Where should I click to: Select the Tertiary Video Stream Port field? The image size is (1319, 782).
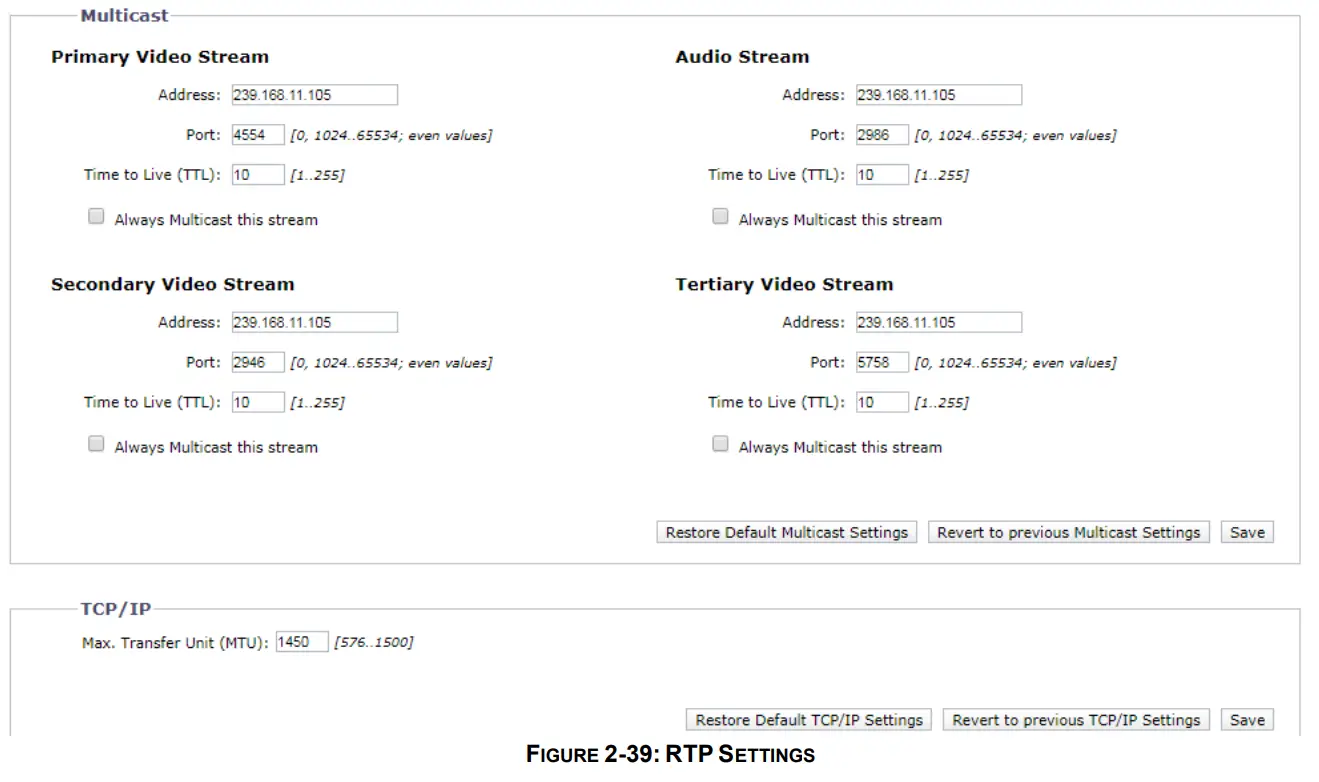tap(880, 361)
